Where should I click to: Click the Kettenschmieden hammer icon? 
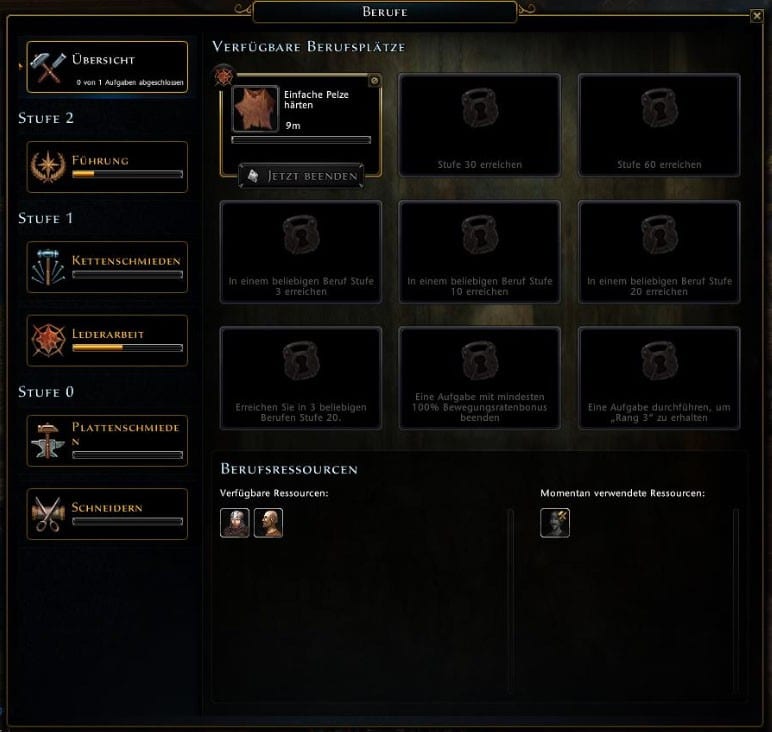pos(48,267)
